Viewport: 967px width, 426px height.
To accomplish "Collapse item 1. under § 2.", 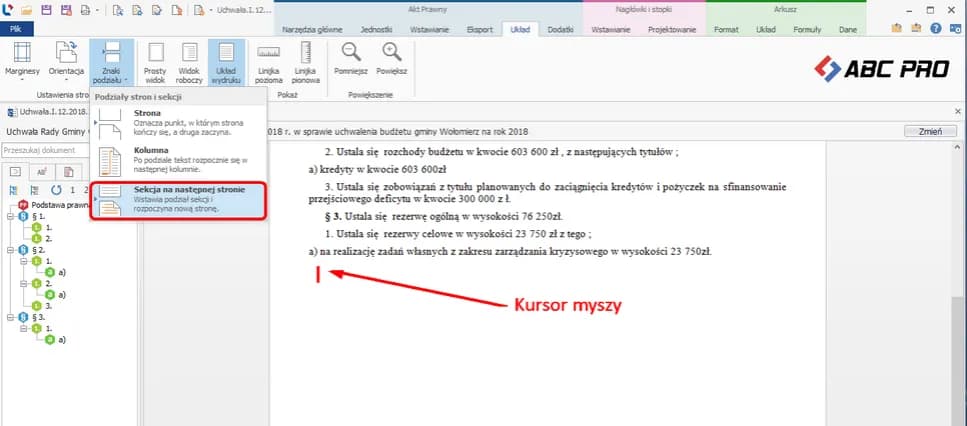I will click(23, 261).
